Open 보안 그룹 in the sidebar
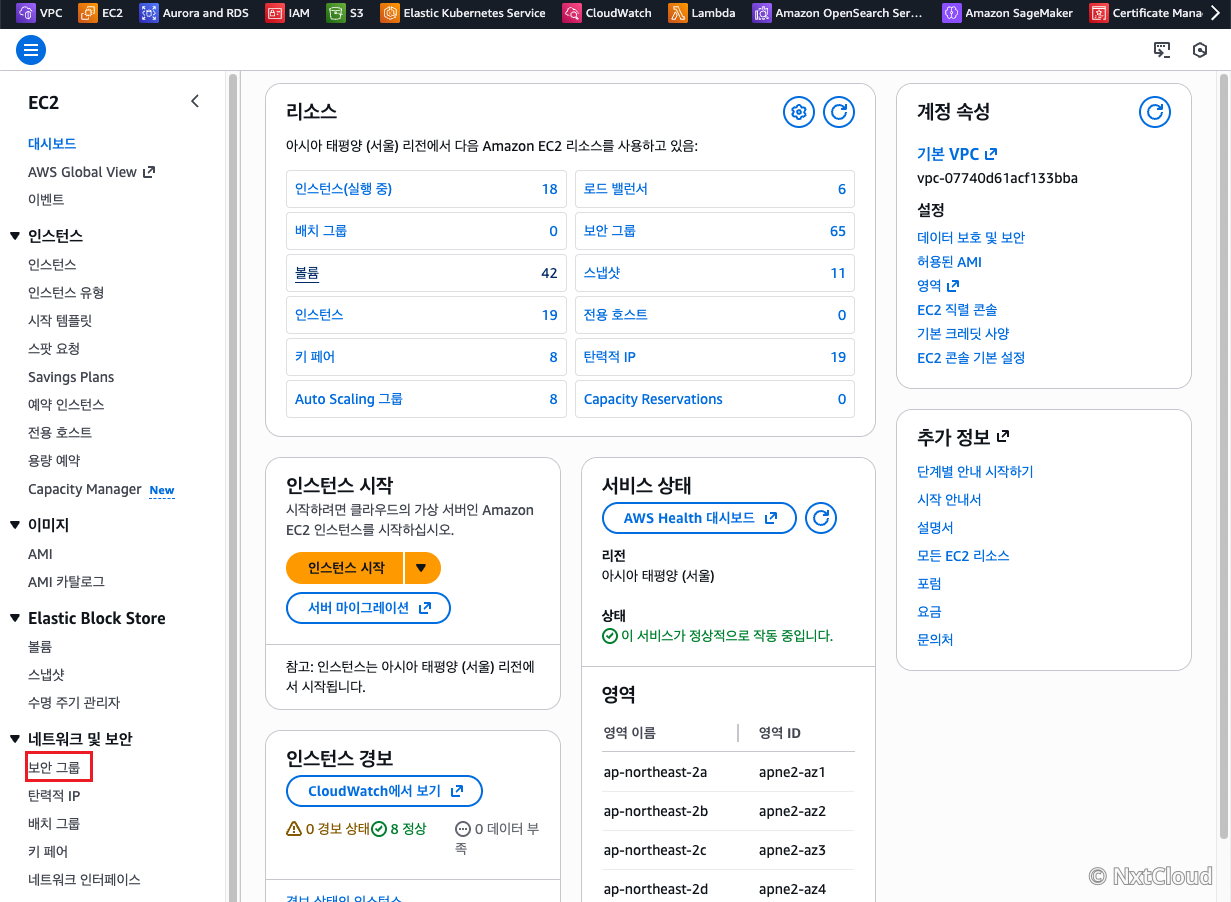The width and height of the screenshot is (1231, 902). (54, 768)
